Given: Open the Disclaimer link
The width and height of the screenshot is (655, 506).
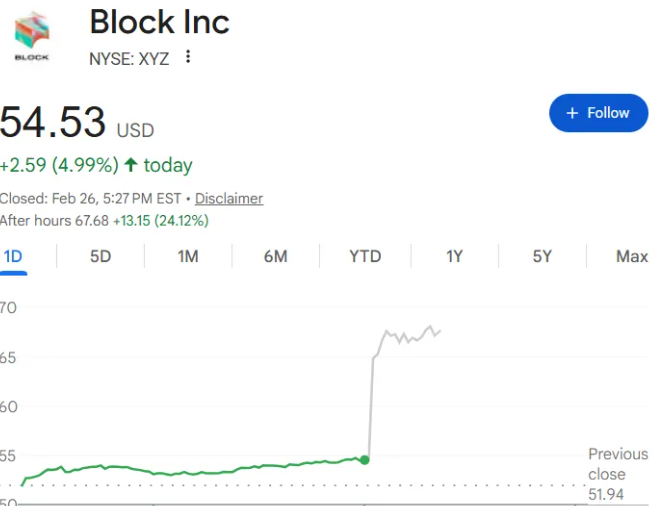Looking at the screenshot, I should [x=229, y=198].
